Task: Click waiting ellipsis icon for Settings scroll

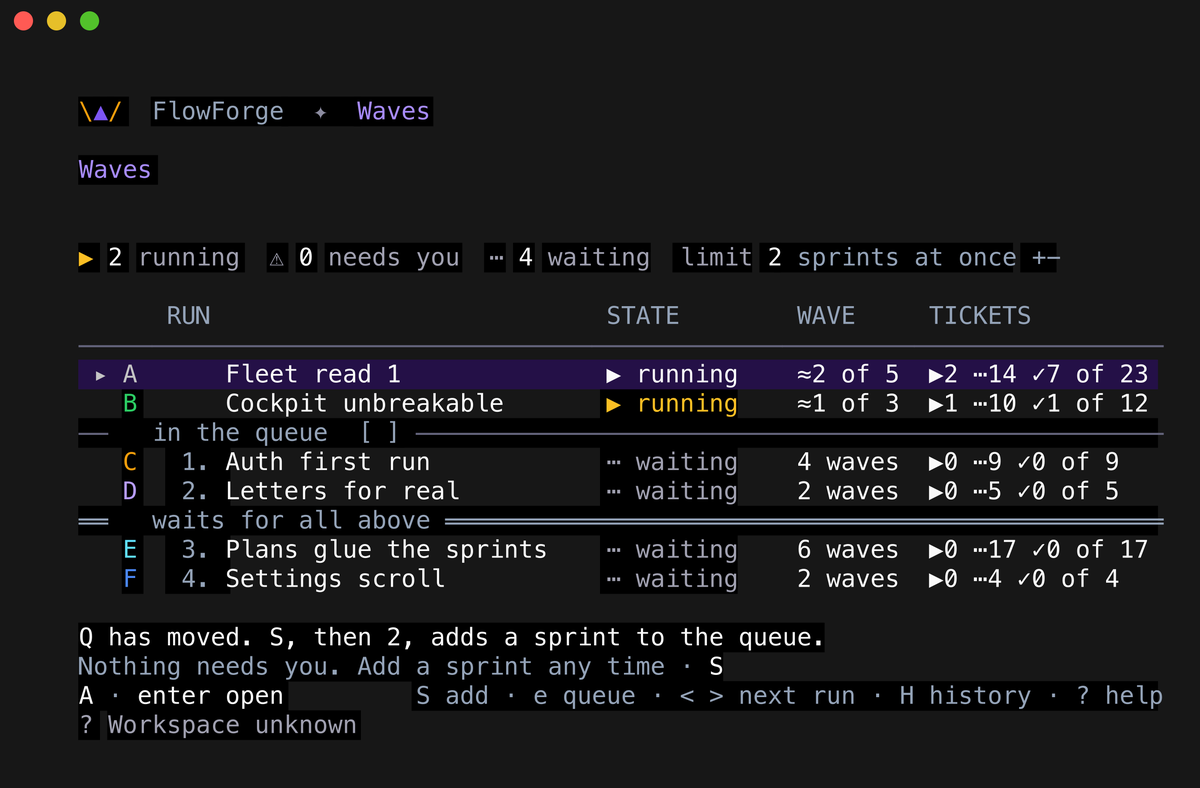Action: (614, 579)
